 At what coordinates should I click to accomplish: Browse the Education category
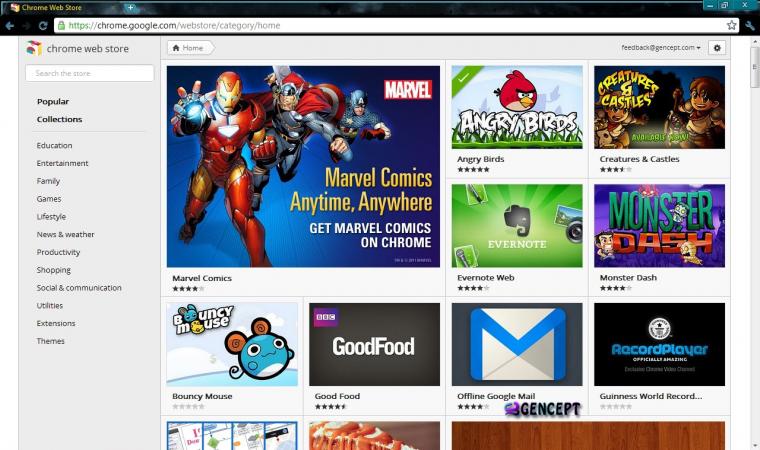pos(54,145)
